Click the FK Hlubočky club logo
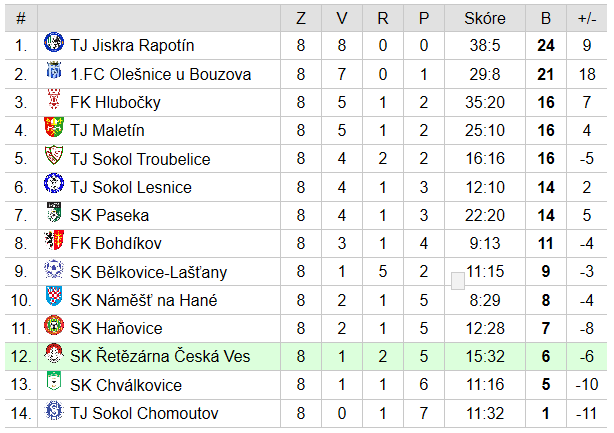This screenshot has width=614, height=433. click(x=54, y=99)
